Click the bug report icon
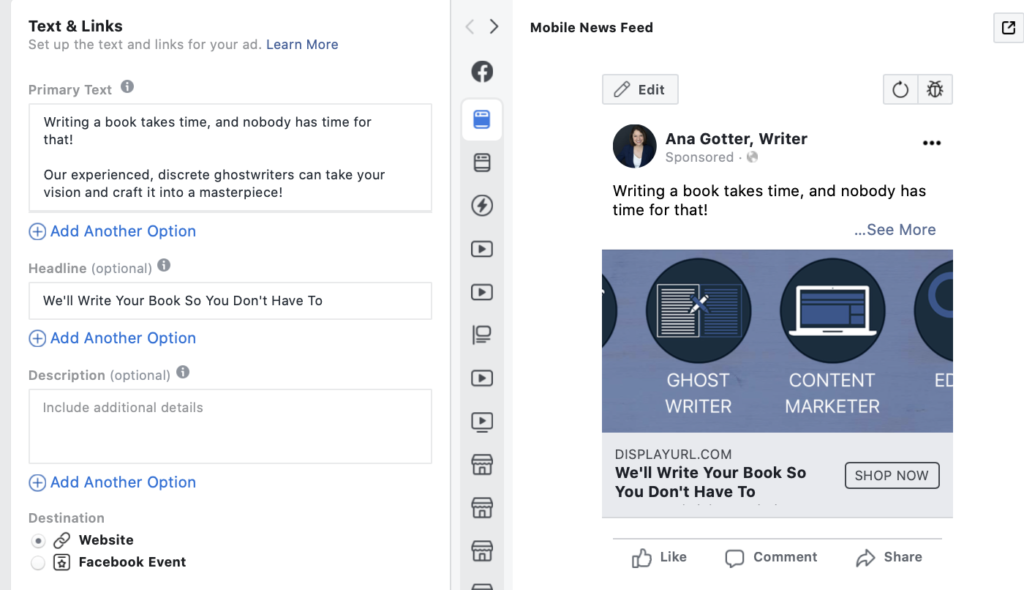The image size is (1024, 590). tap(935, 90)
